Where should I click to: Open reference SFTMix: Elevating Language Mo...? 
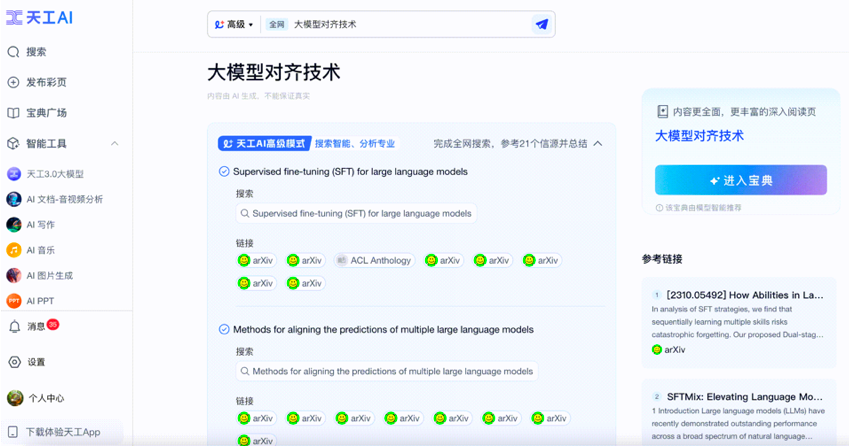pyautogui.click(x=744, y=397)
